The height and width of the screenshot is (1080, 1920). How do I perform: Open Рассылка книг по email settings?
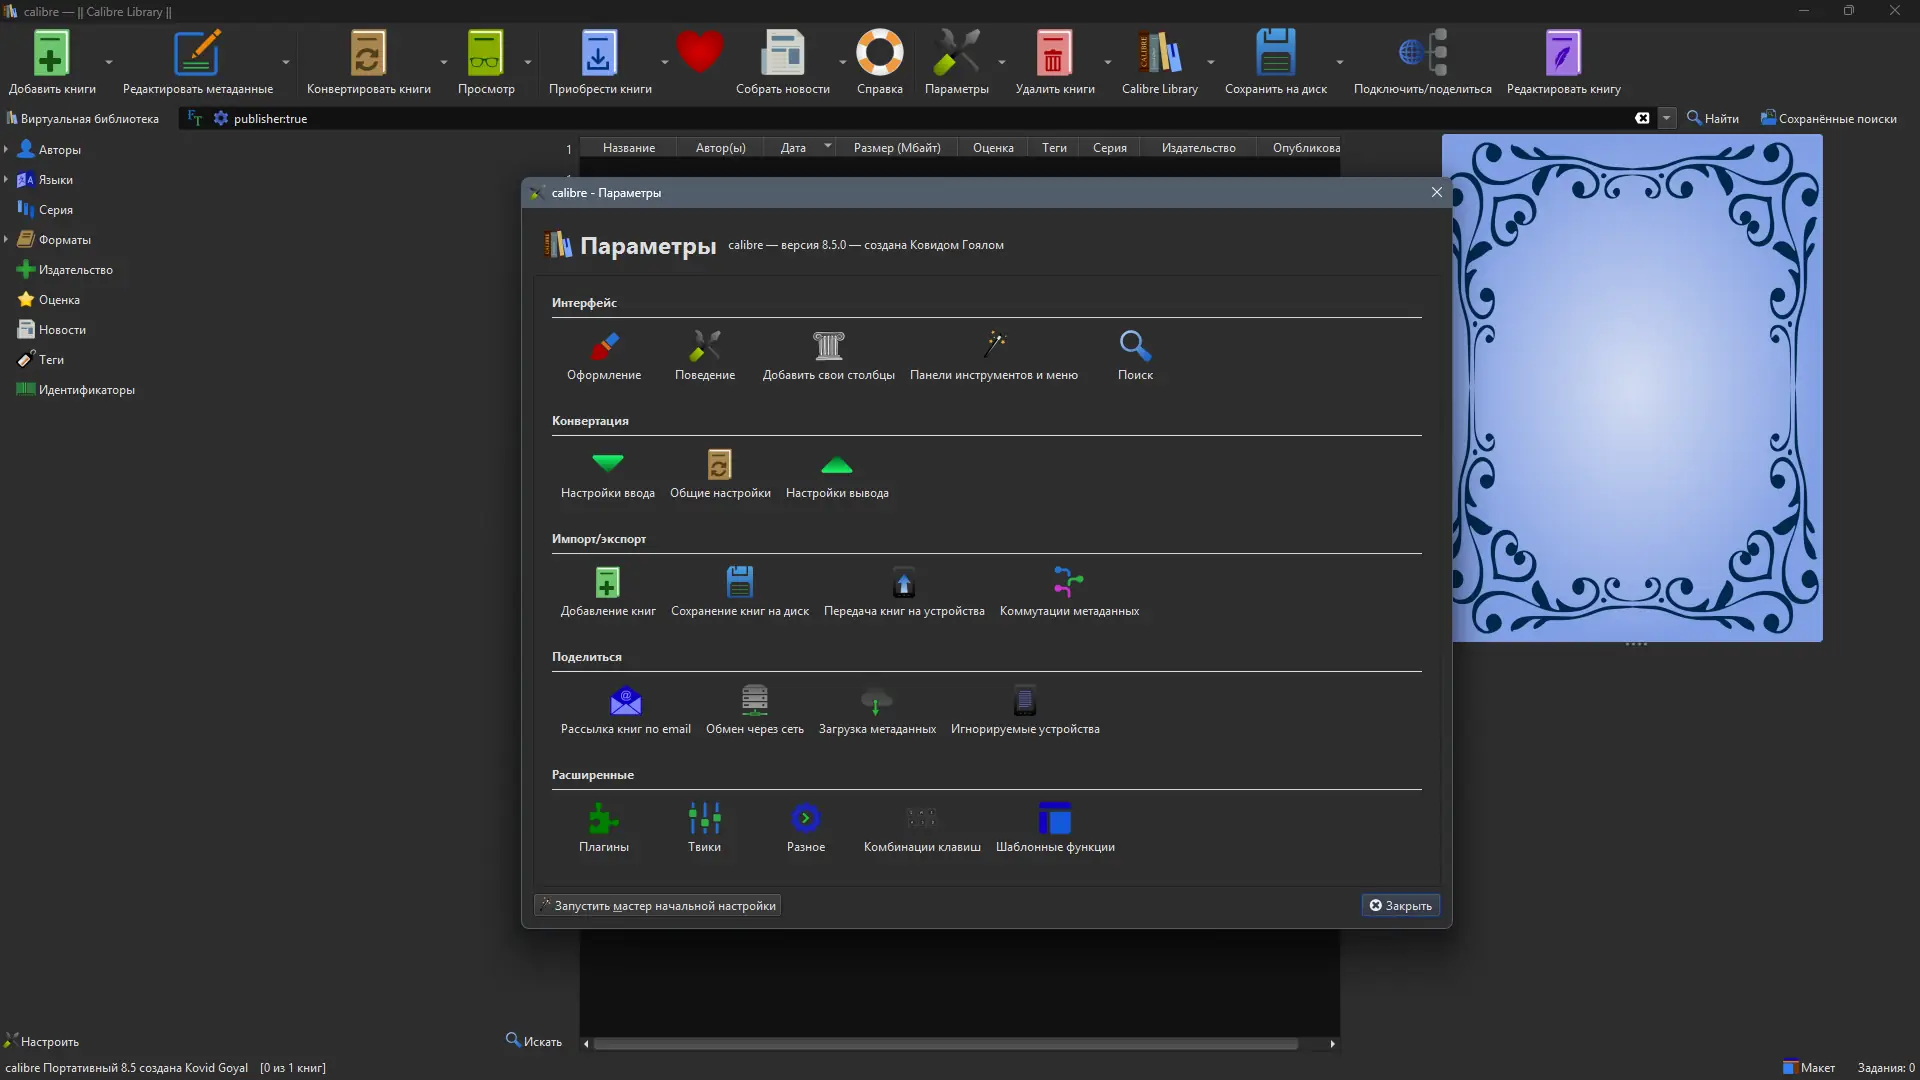click(x=625, y=701)
